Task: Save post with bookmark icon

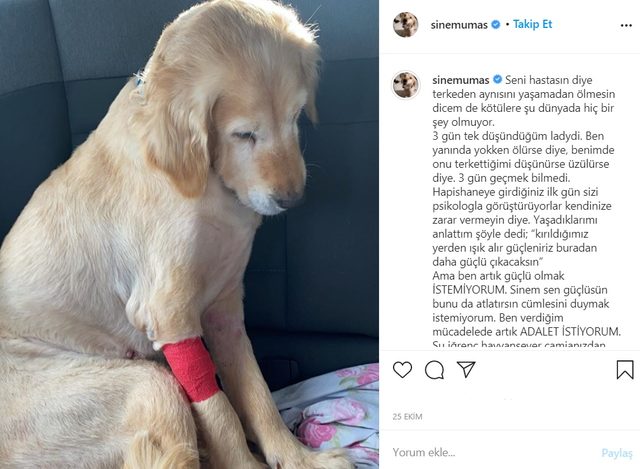Action: (x=624, y=369)
